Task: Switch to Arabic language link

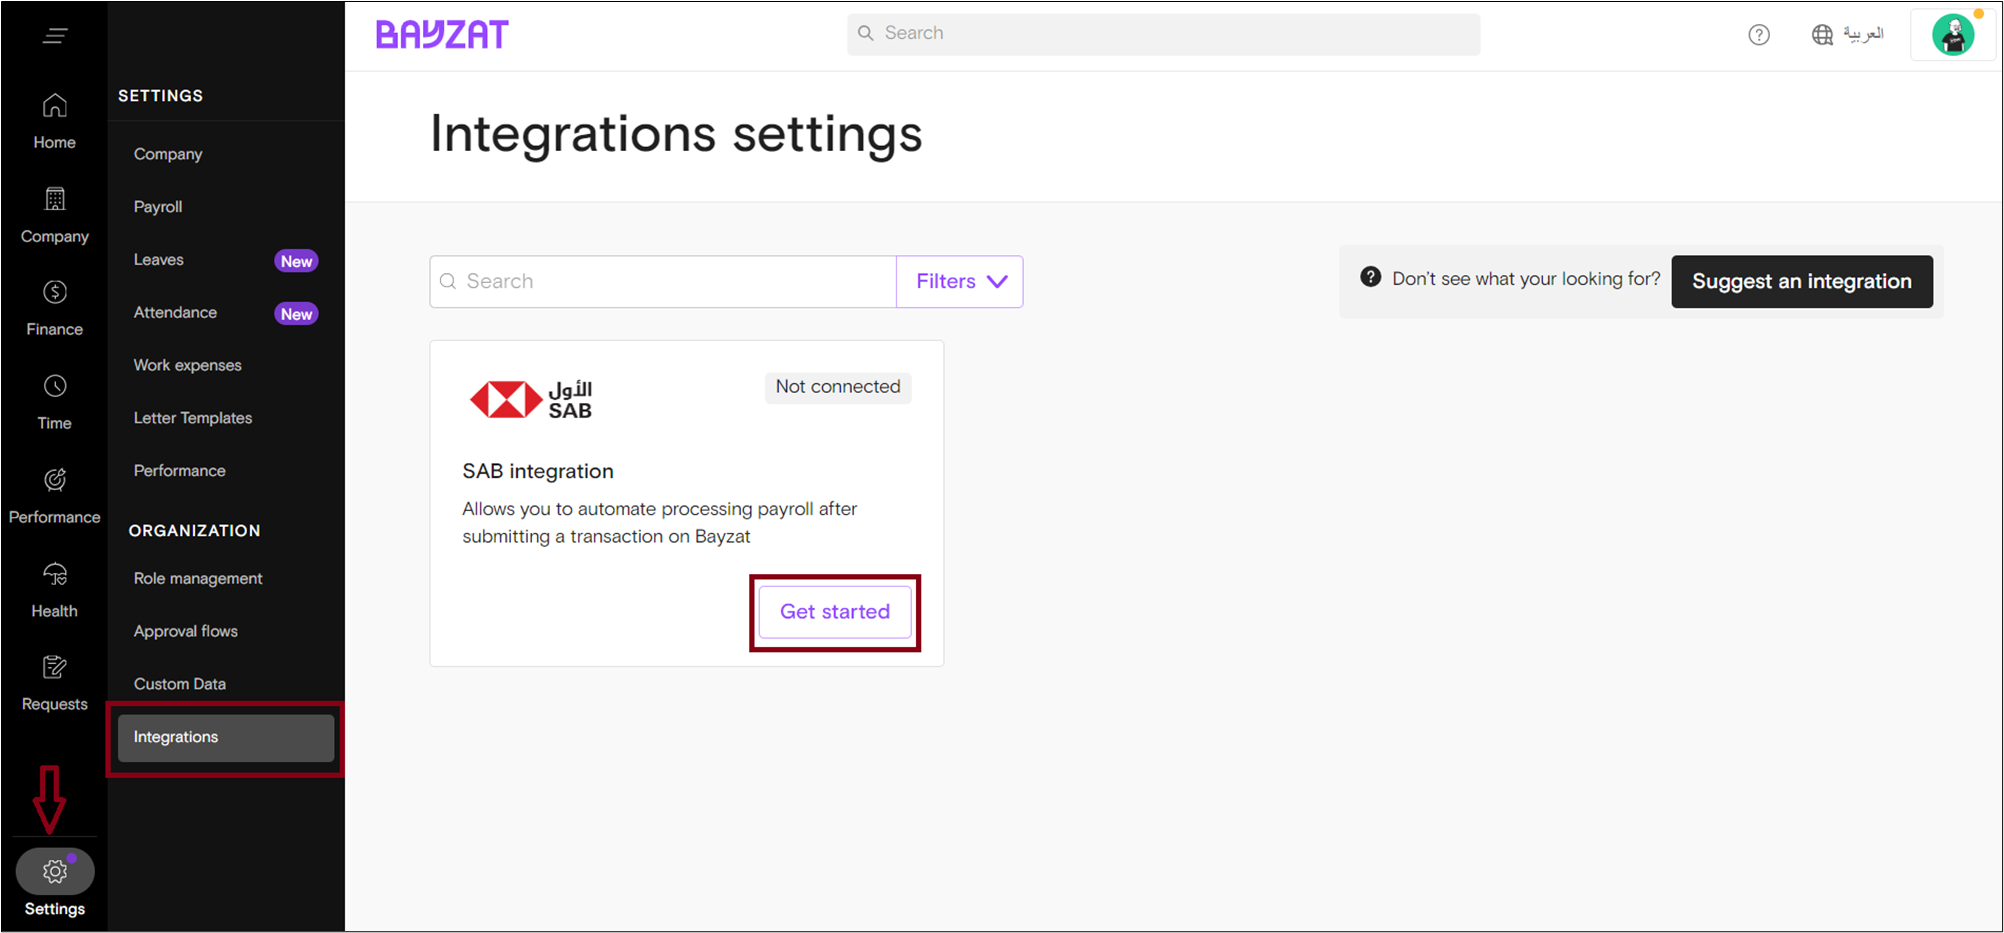Action: [1864, 34]
